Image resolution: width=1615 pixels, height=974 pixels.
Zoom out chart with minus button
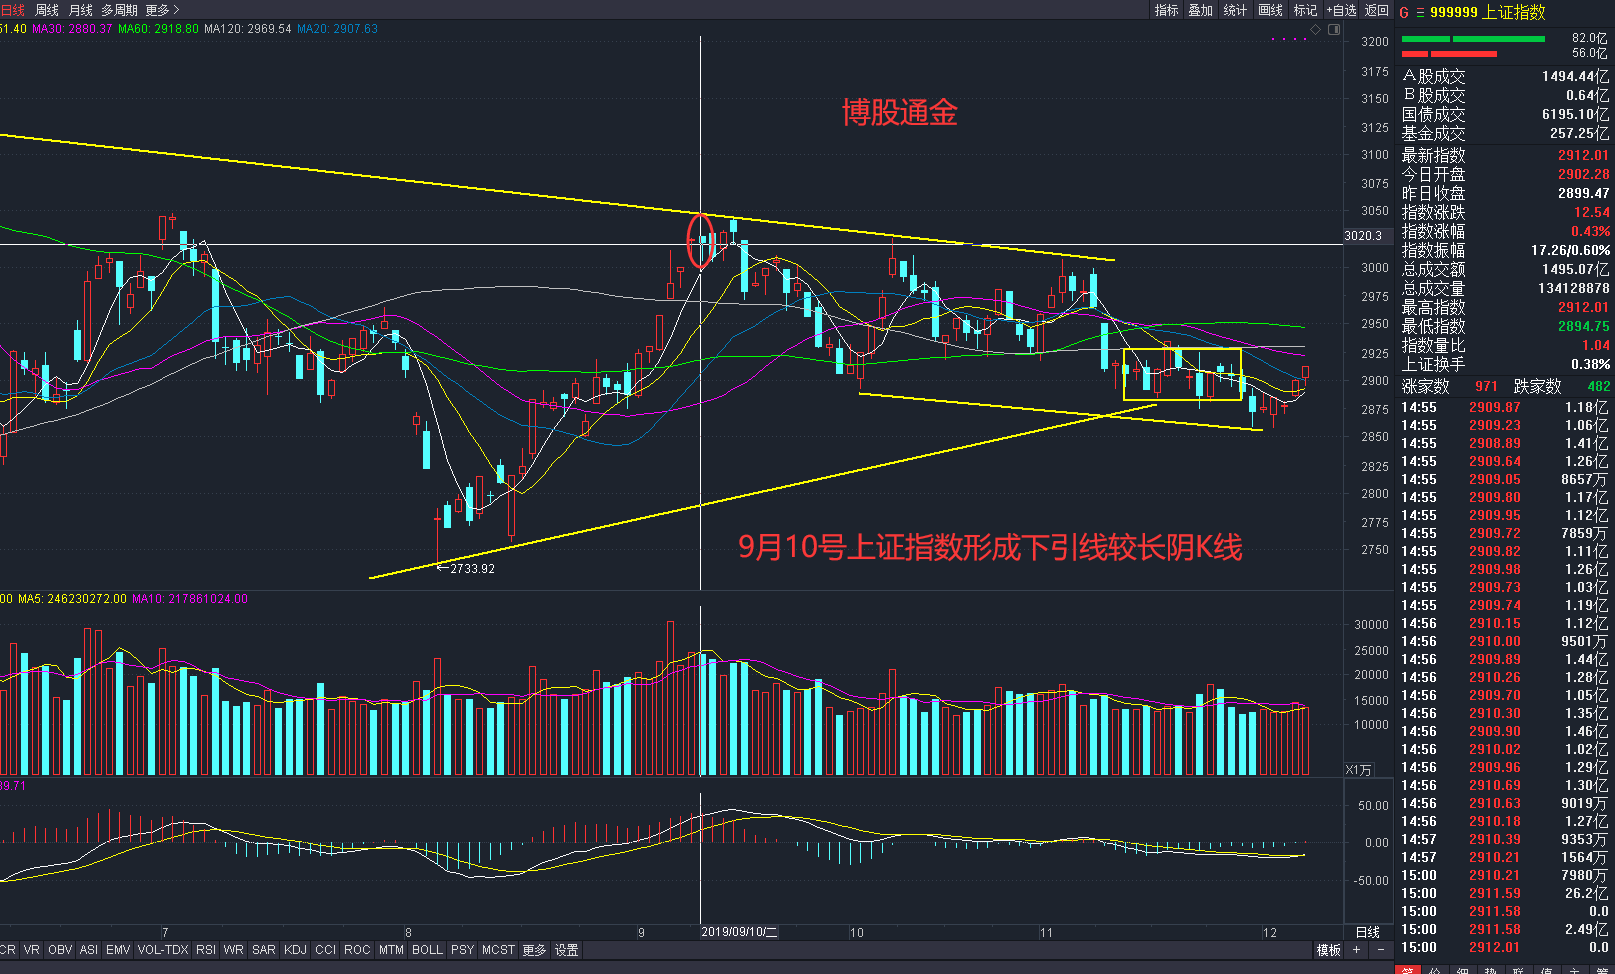(x=1381, y=950)
